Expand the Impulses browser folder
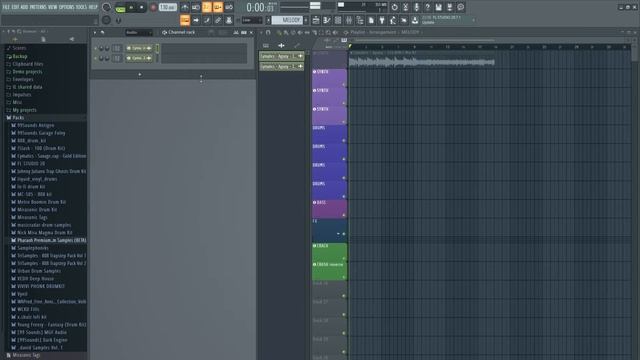 point(22,95)
